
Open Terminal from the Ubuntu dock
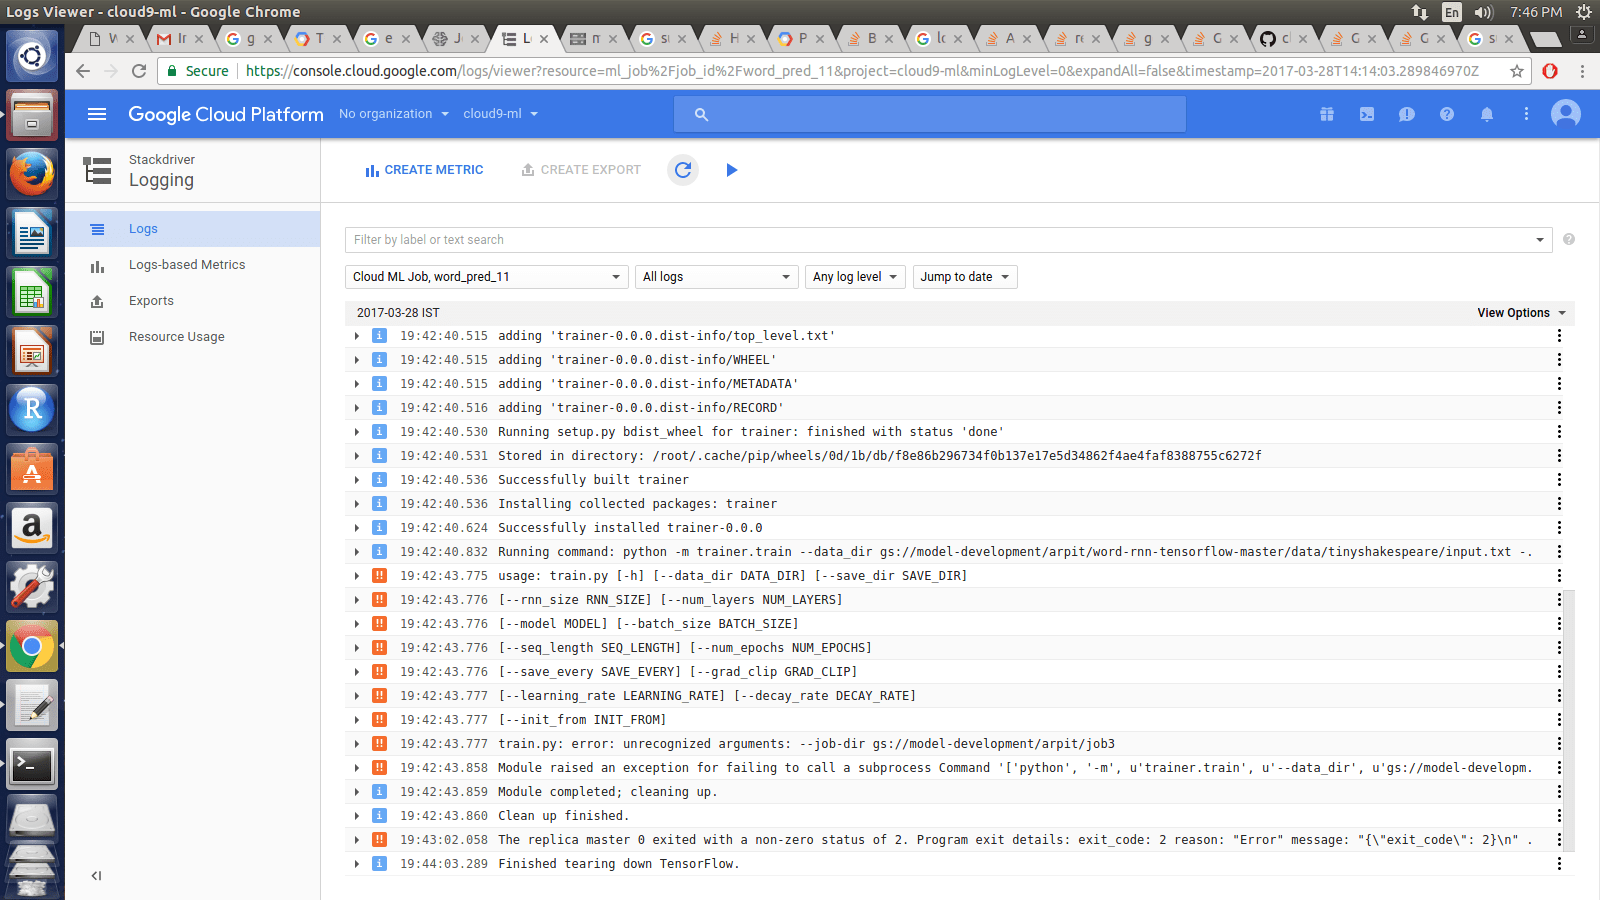click(x=32, y=766)
